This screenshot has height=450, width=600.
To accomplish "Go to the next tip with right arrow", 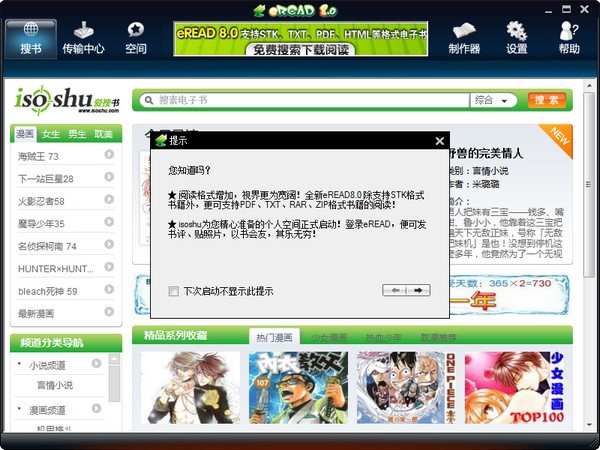I will pyautogui.click(x=418, y=290).
